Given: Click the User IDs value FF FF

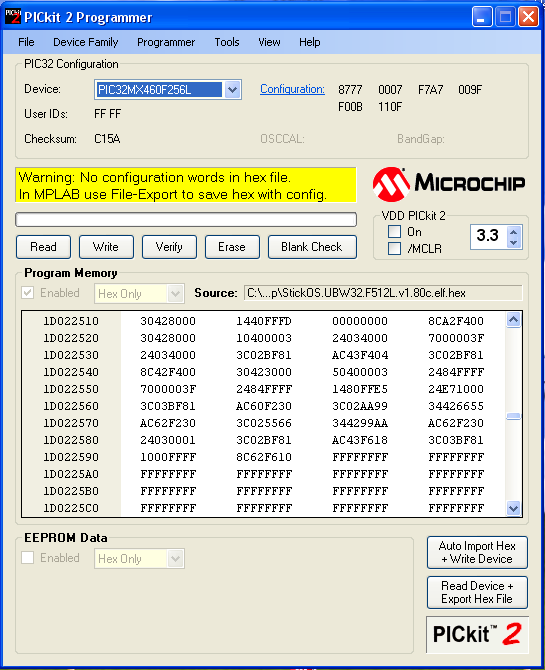Looking at the screenshot, I should (x=108, y=114).
